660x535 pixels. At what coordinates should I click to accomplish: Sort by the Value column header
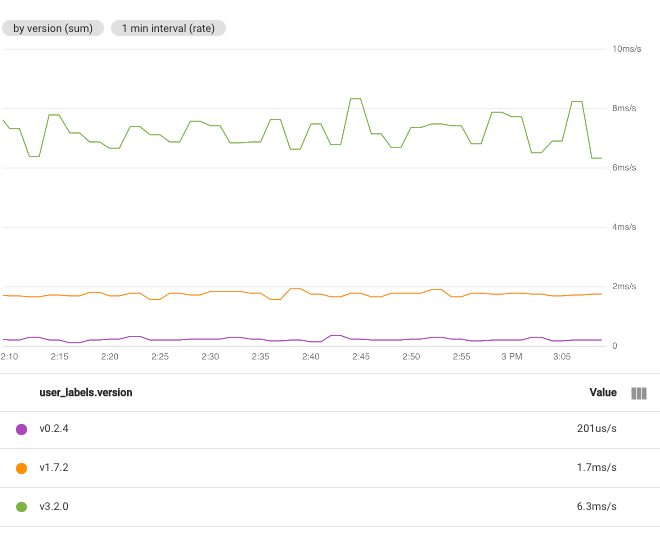coord(603,393)
